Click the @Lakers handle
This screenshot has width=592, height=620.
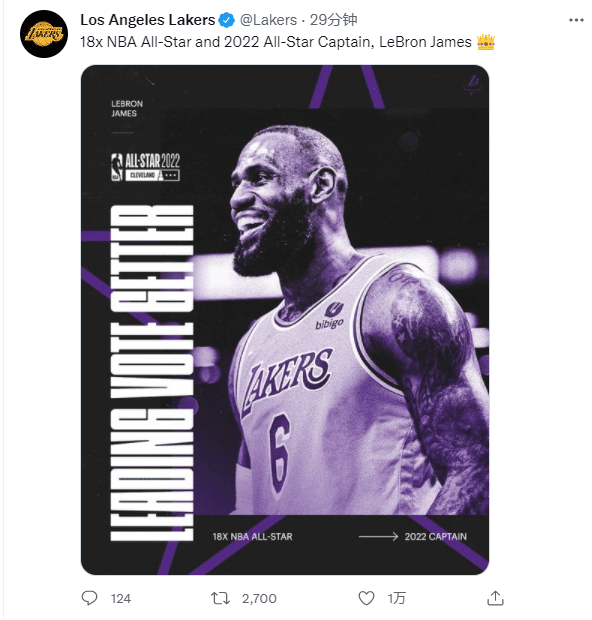click(268, 20)
